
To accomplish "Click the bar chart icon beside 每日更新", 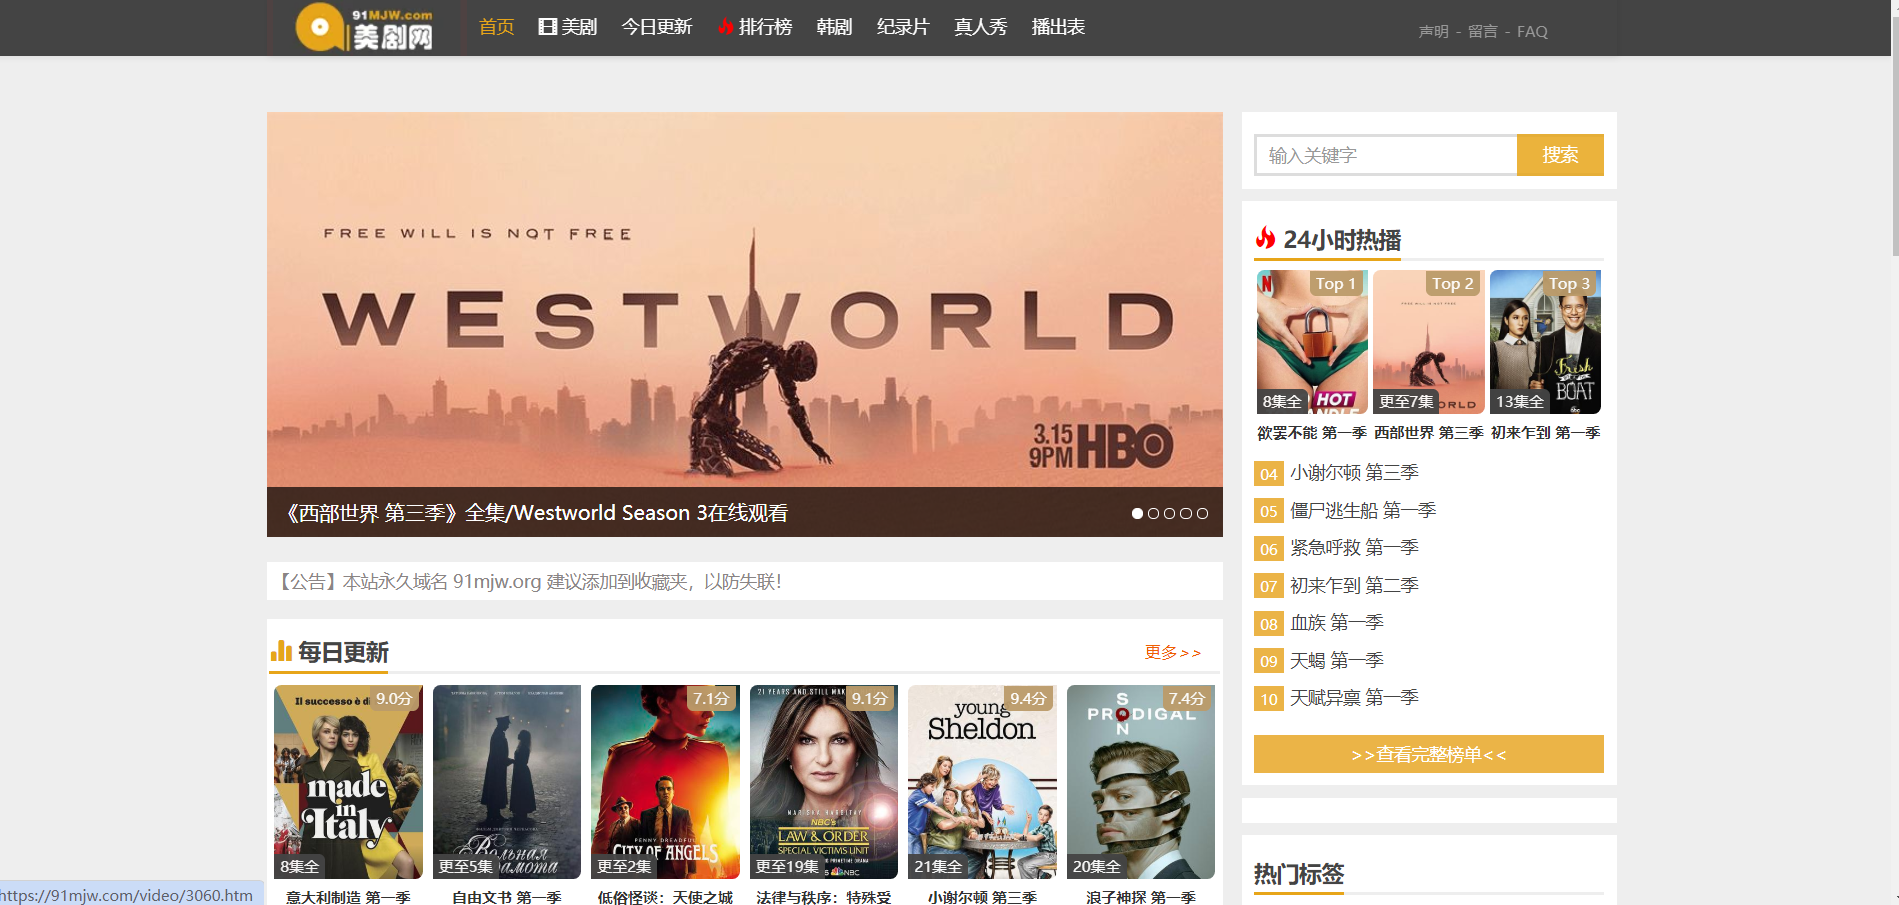I will pyautogui.click(x=281, y=652).
